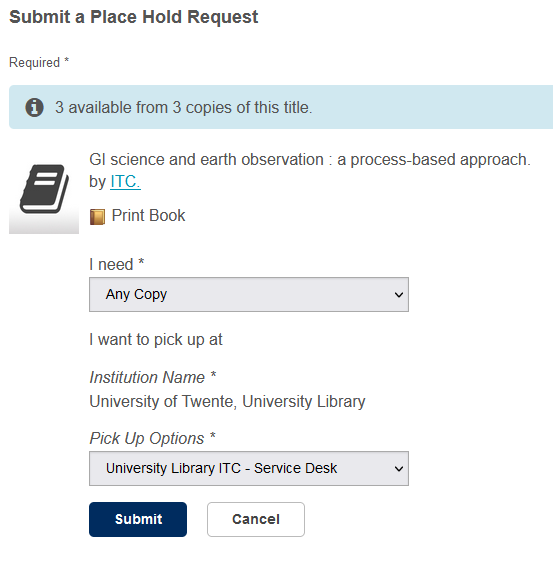Click the 'I want to pick up at' text
553x564 pixels.
pyautogui.click(x=156, y=340)
